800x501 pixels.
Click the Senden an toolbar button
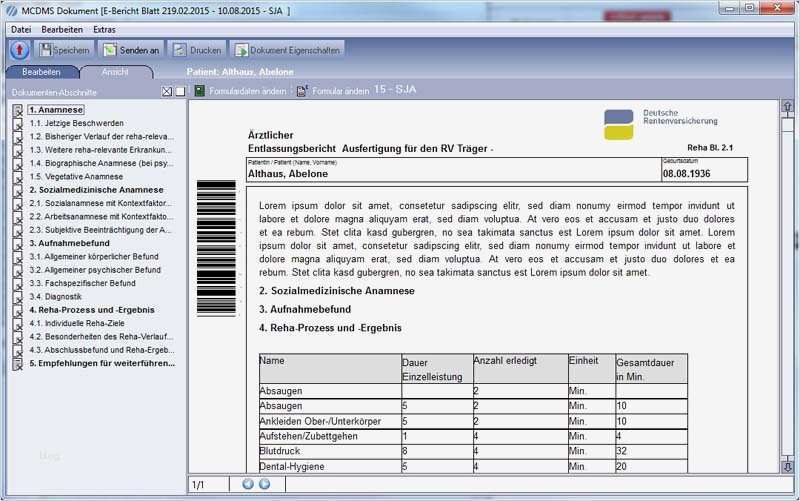(130, 49)
